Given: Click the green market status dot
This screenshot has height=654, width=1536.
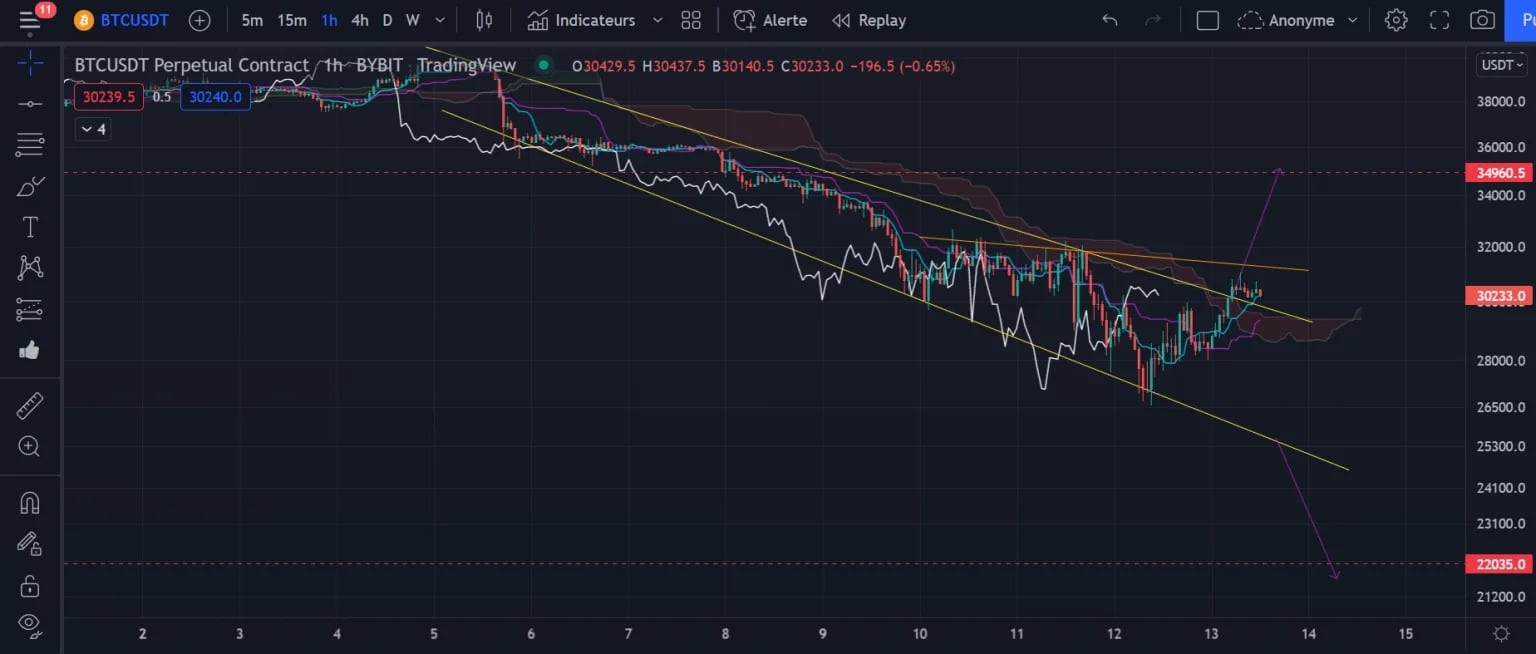Looking at the screenshot, I should (x=543, y=65).
